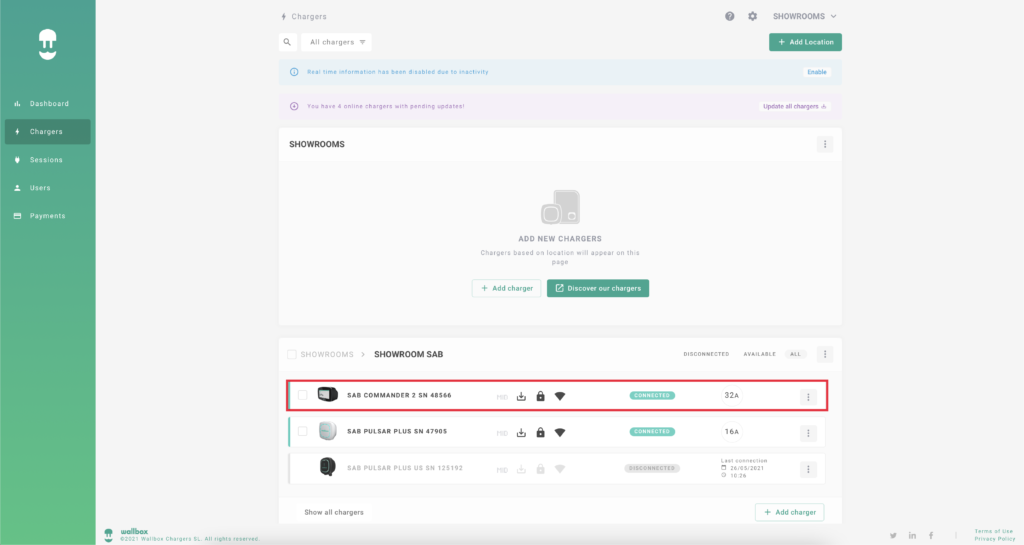Click the download icon for SAB Pulsar Plus SN 47905
Image resolution: width=1024 pixels, height=545 pixels.
(x=521, y=433)
